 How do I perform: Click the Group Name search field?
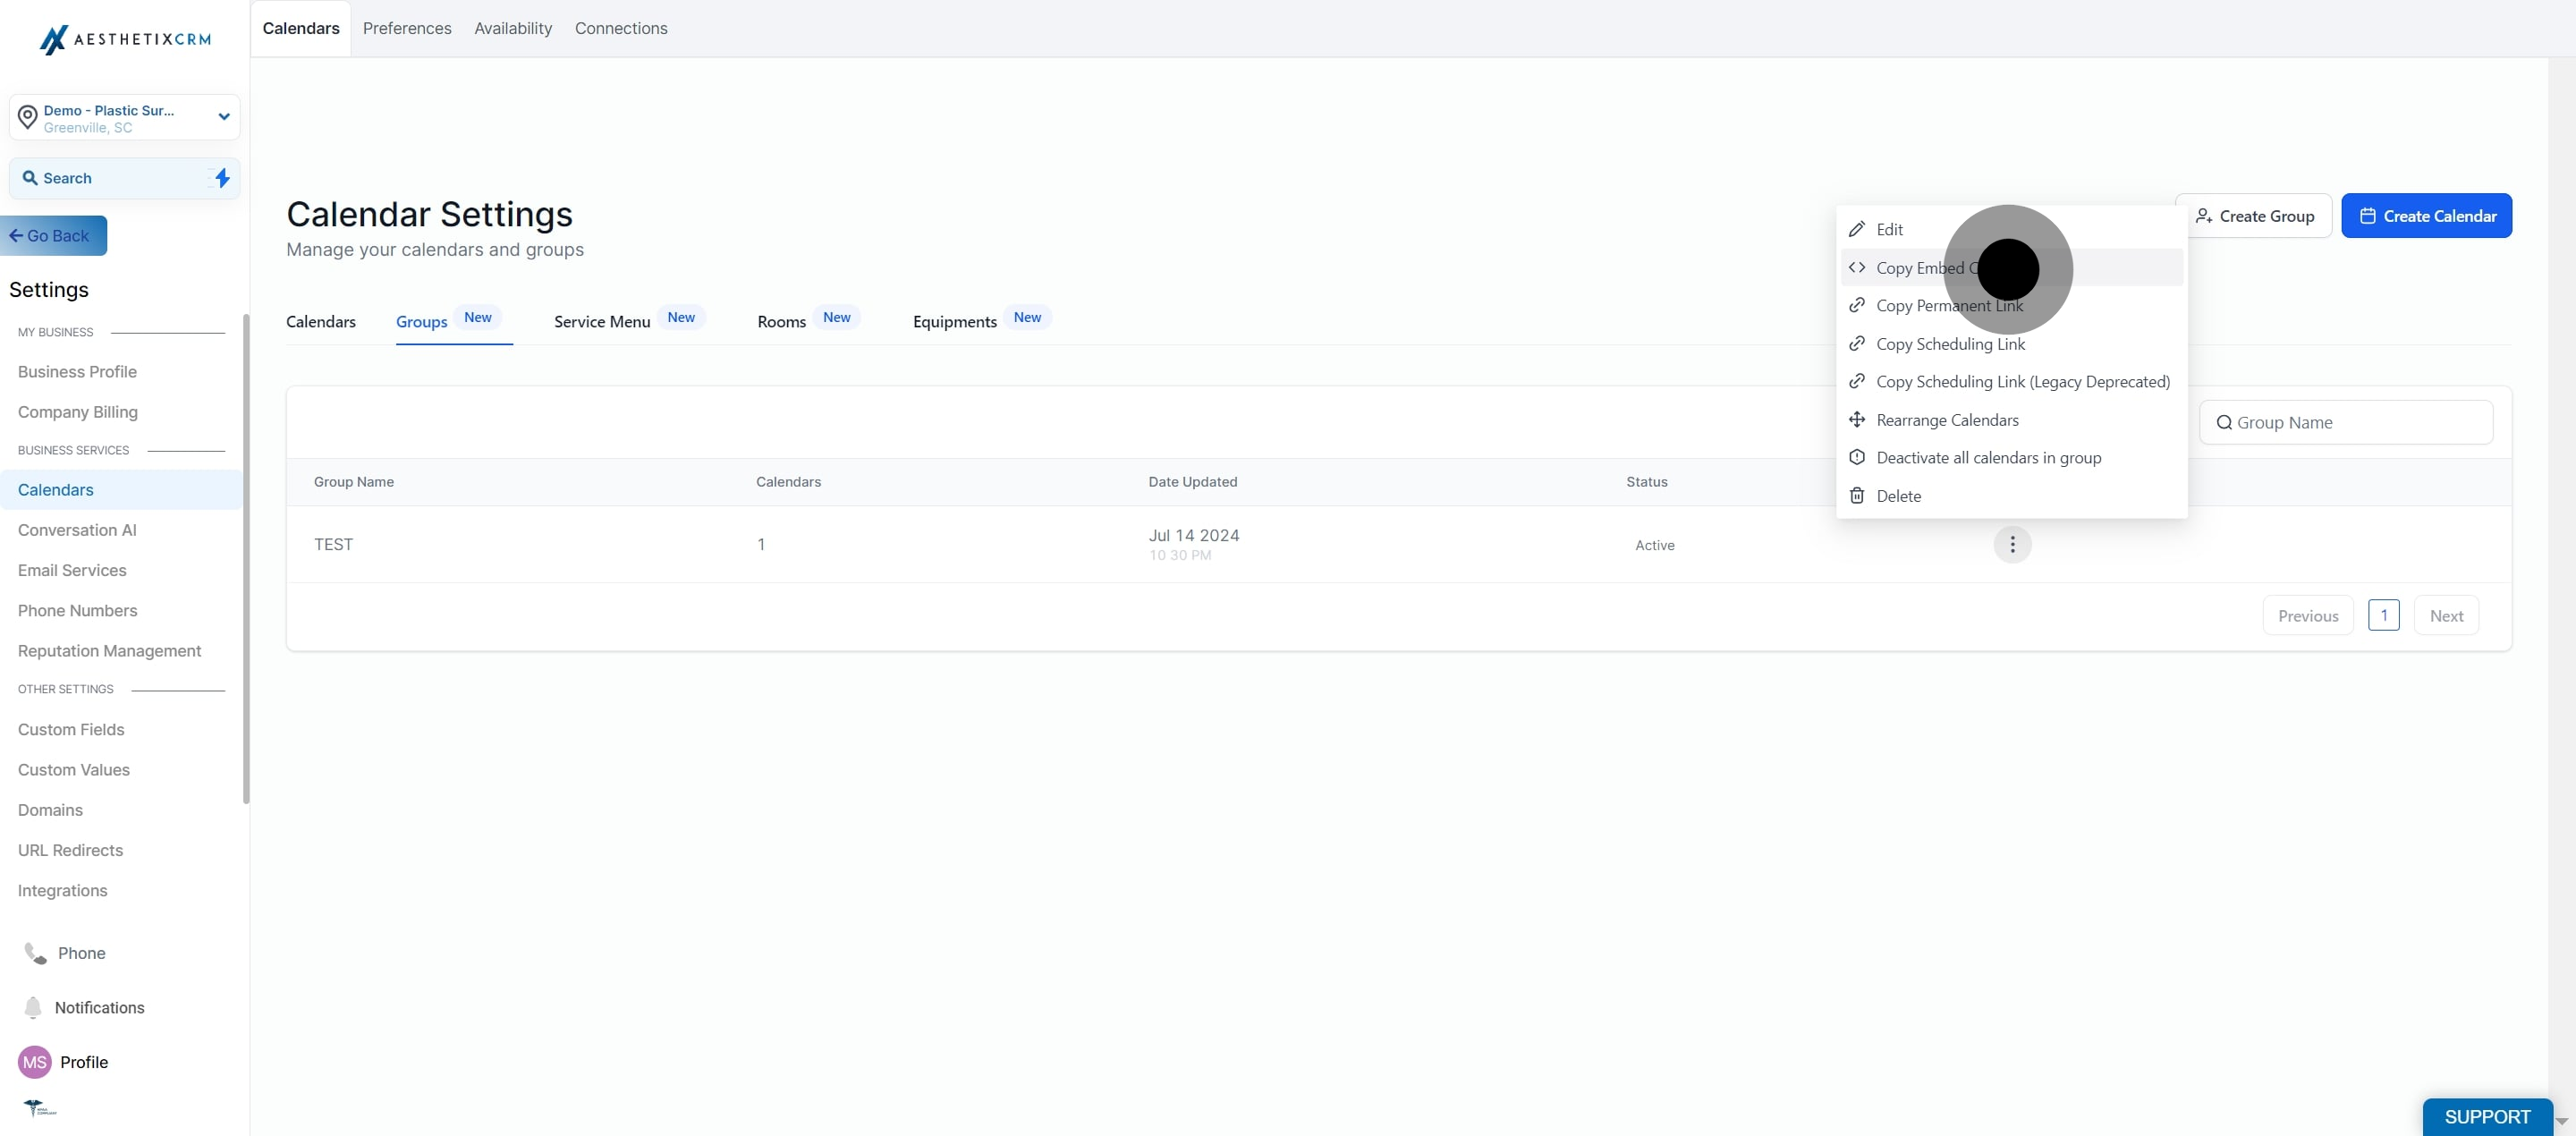tap(2346, 423)
